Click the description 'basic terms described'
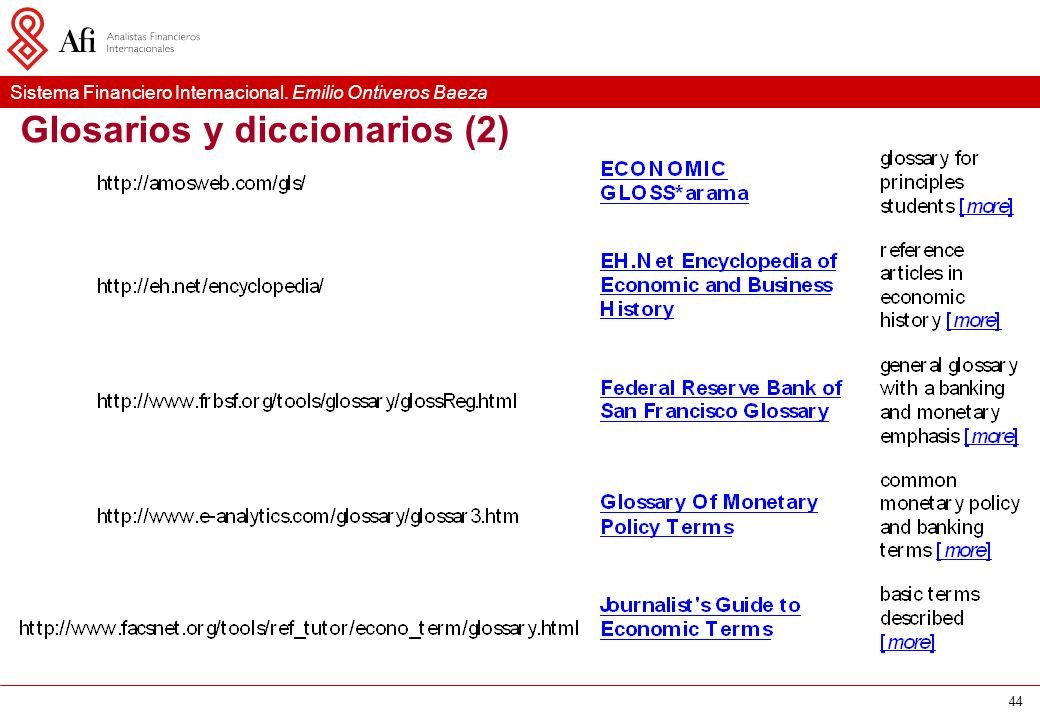This screenshot has height=720, width=1040. tap(930, 606)
